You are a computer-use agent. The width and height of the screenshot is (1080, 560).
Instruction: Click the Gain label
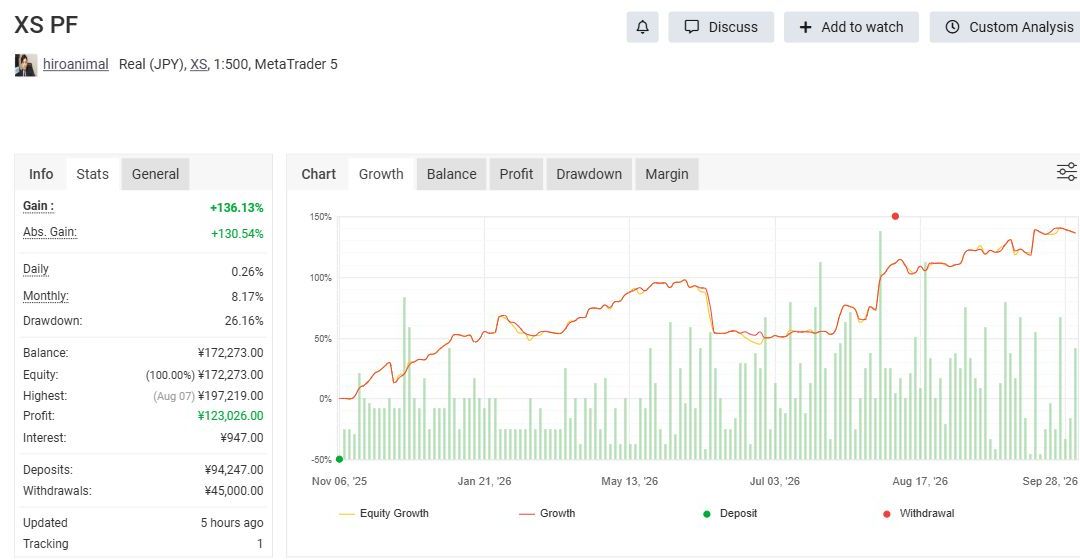coord(38,206)
